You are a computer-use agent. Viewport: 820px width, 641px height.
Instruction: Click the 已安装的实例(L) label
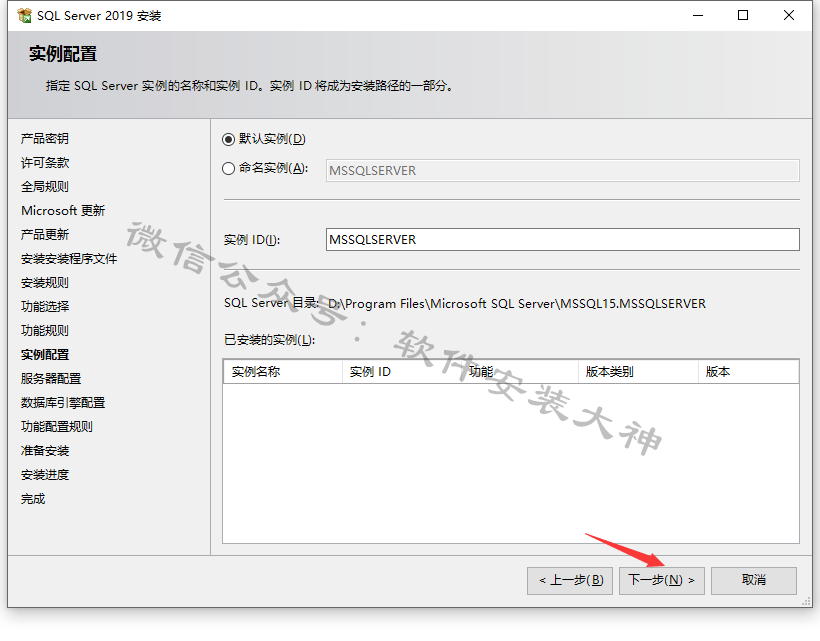(269, 340)
